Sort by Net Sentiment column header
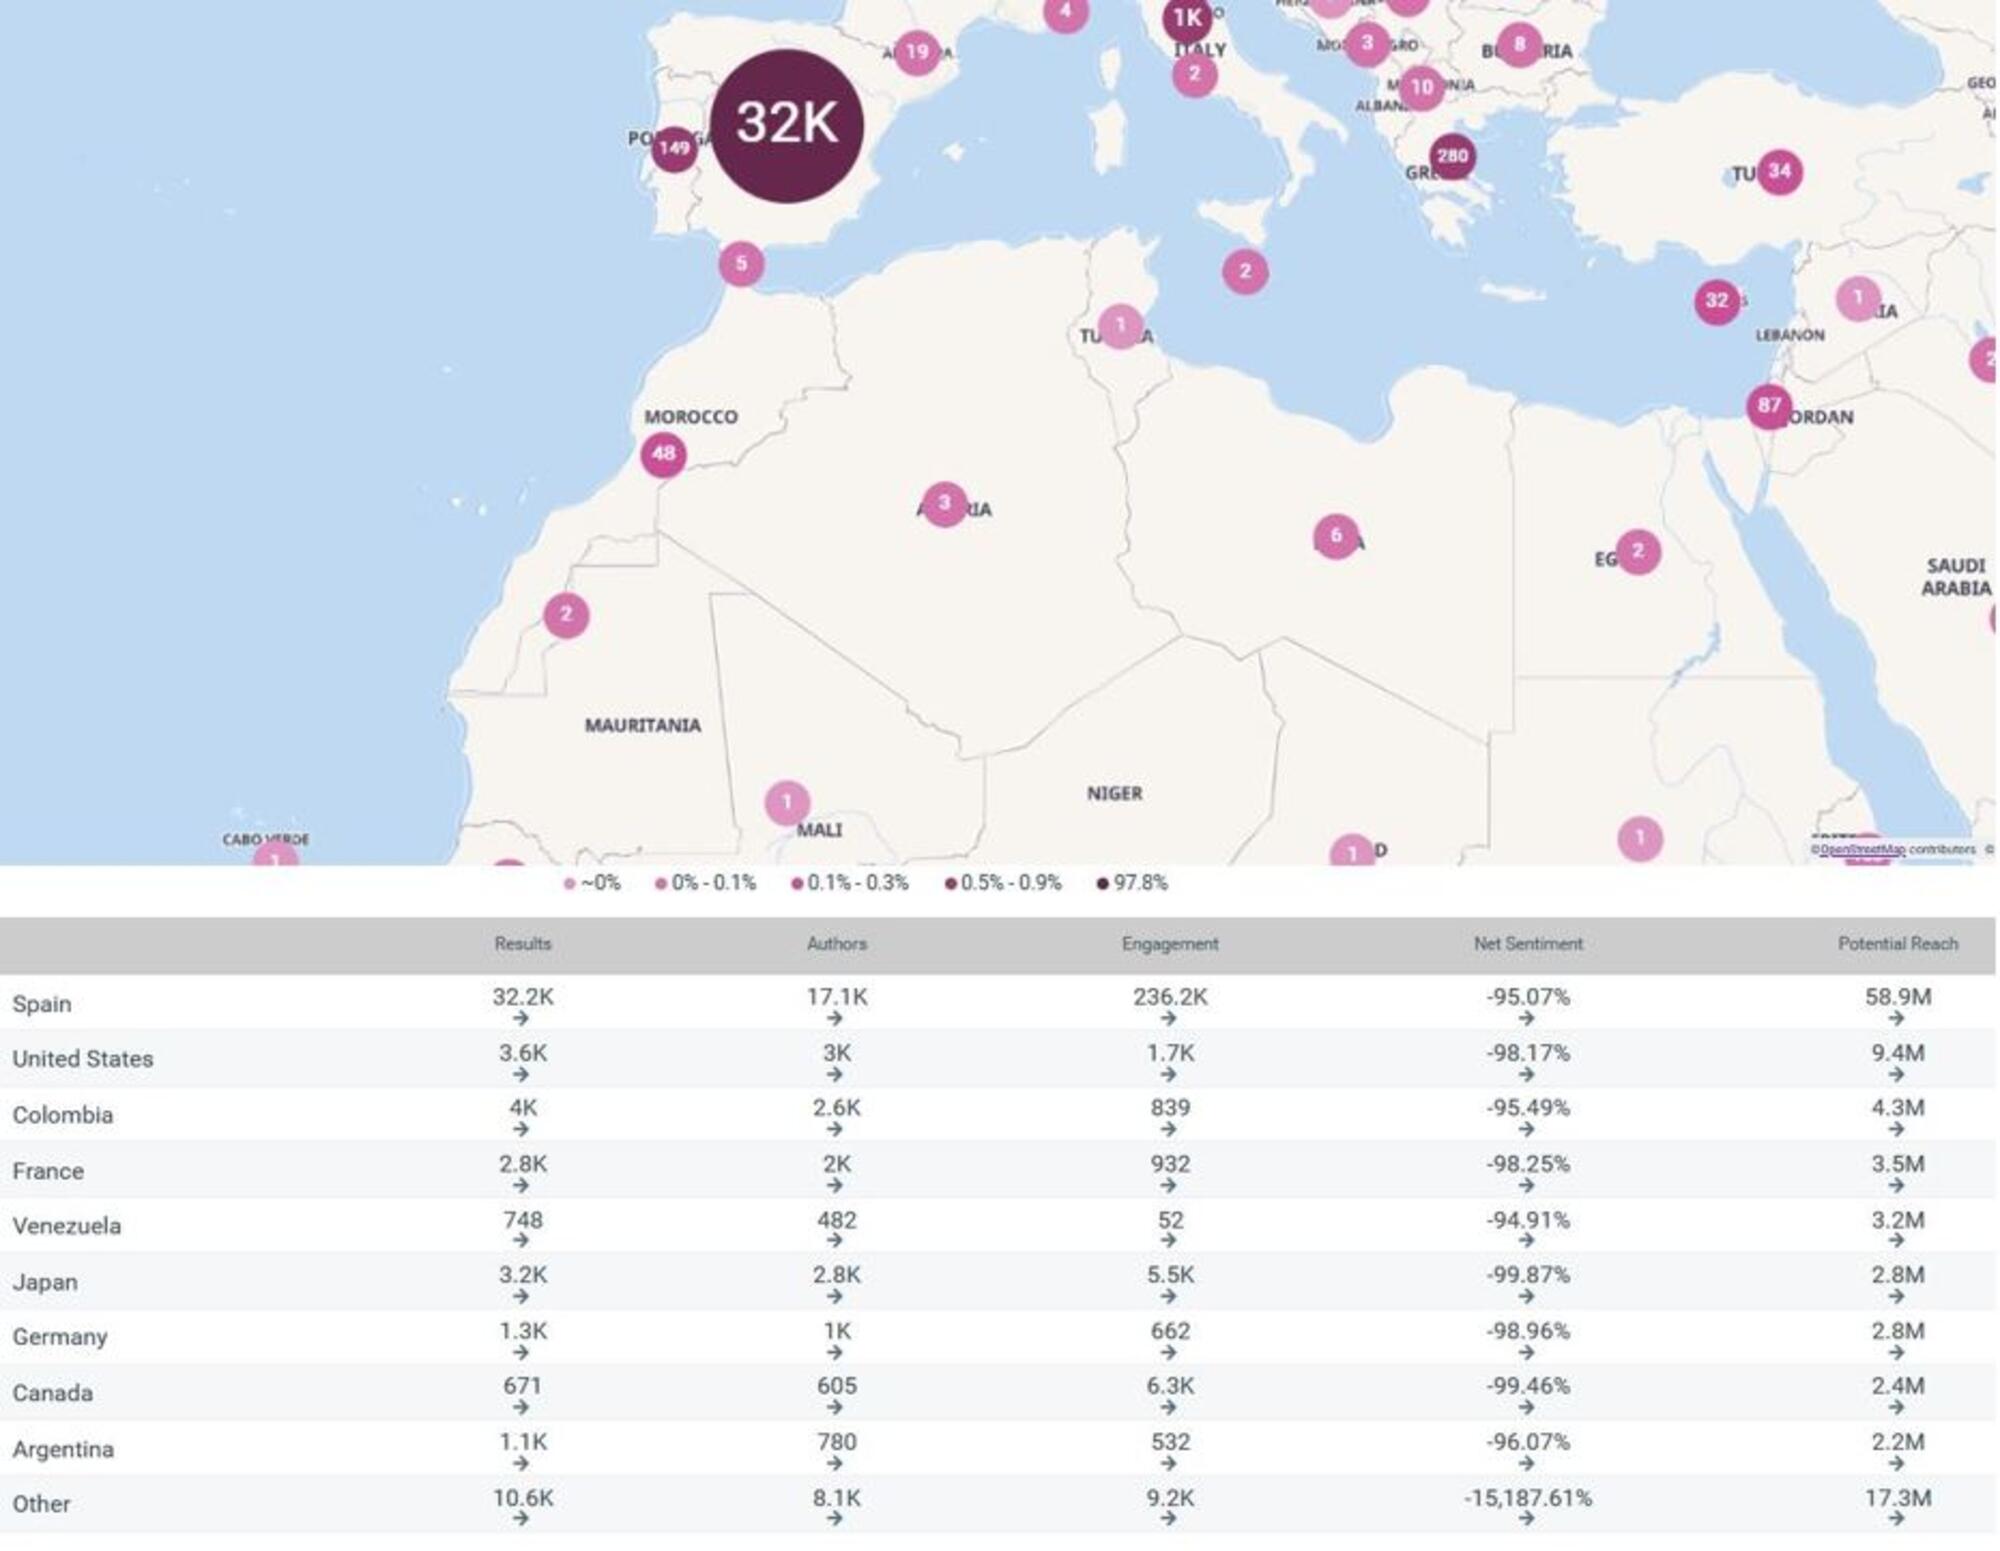Screen dimensions: 2000x1551 tap(1528, 944)
